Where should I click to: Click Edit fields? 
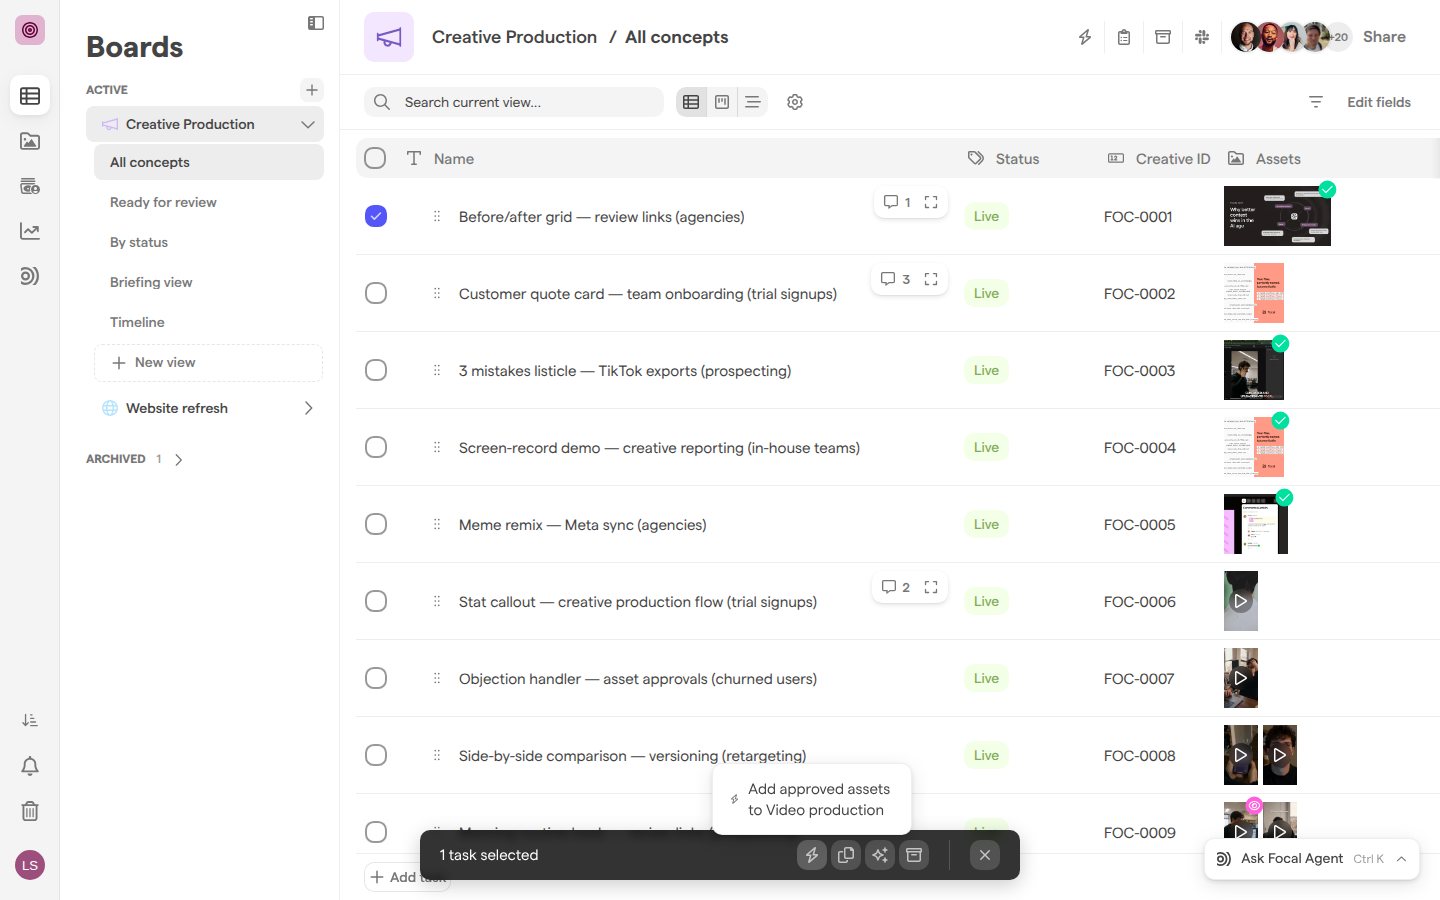[1379, 102]
